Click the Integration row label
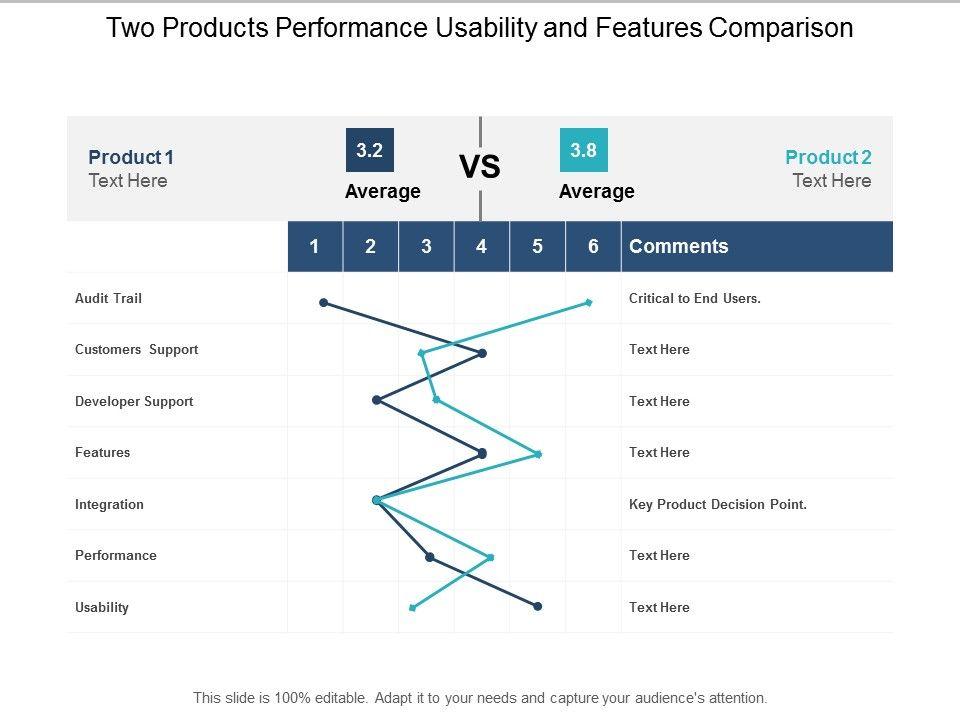This screenshot has height=720, width=960. click(x=109, y=504)
